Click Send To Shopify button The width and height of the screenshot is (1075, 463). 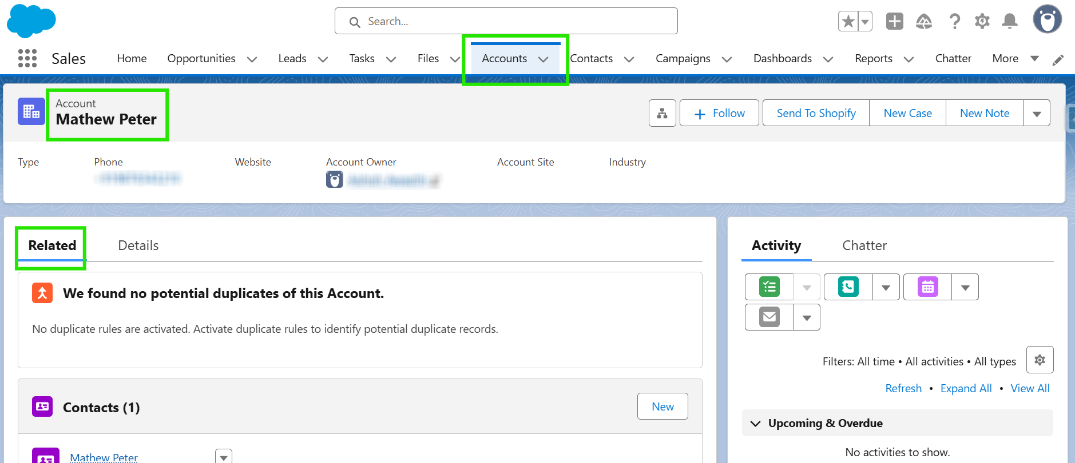(x=816, y=113)
